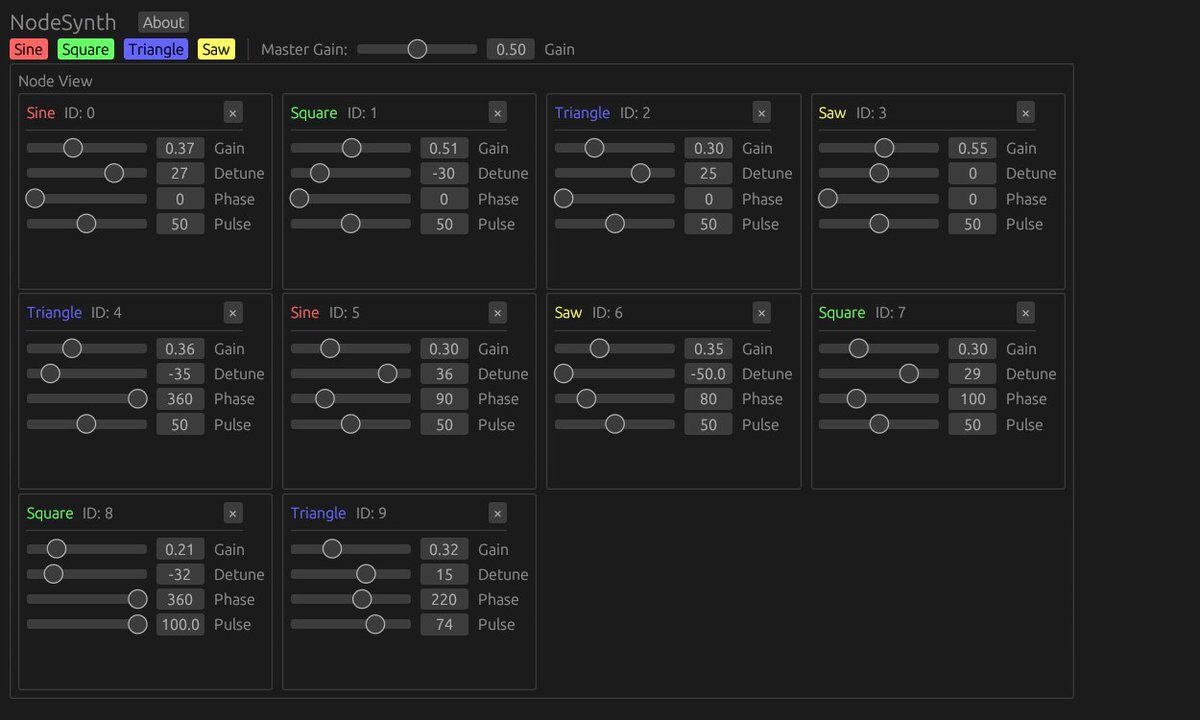1200x720 pixels.
Task: Adjust Gain slider of Saw ID: 3
Action: tap(879, 148)
